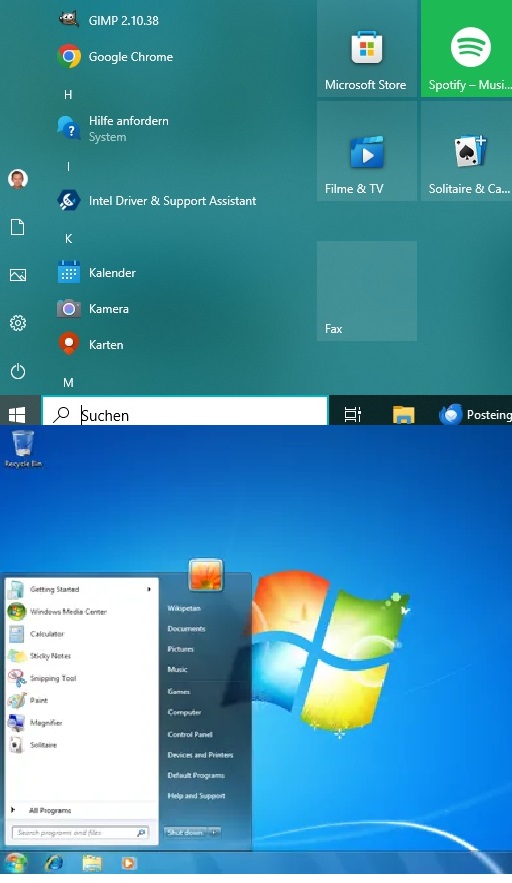Open Intel Driver & Support Assistant
Image resolution: width=512 pixels, height=883 pixels.
click(157, 200)
